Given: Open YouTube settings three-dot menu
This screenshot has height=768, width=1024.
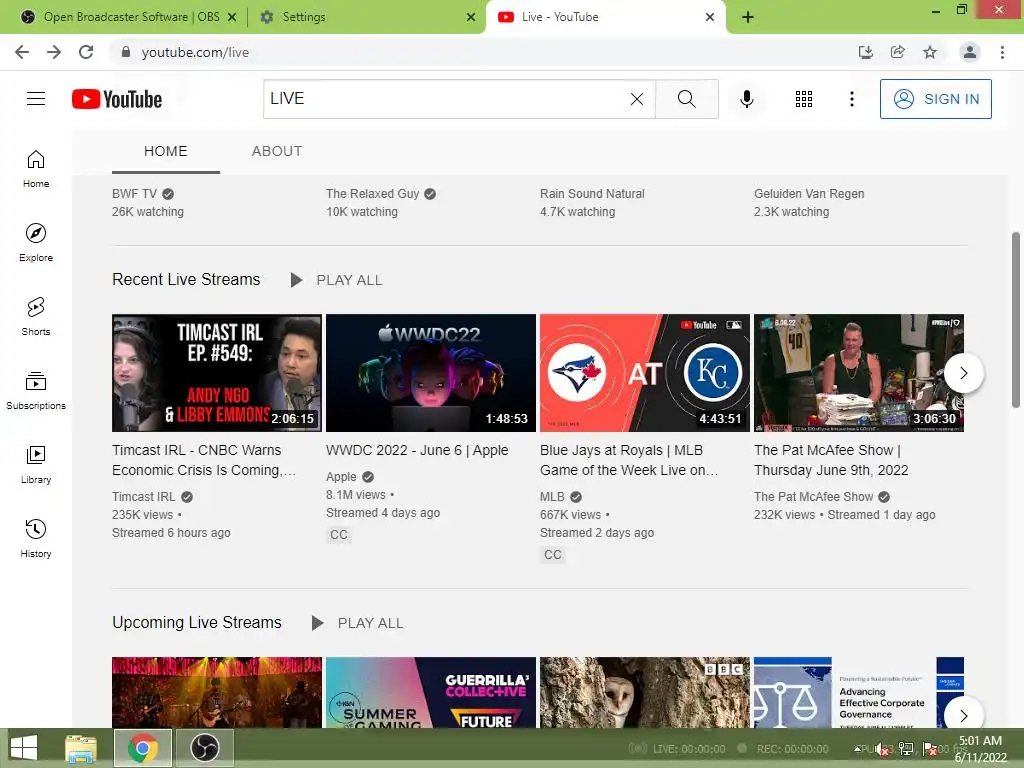Looking at the screenshot, I should tap(852, 99).
